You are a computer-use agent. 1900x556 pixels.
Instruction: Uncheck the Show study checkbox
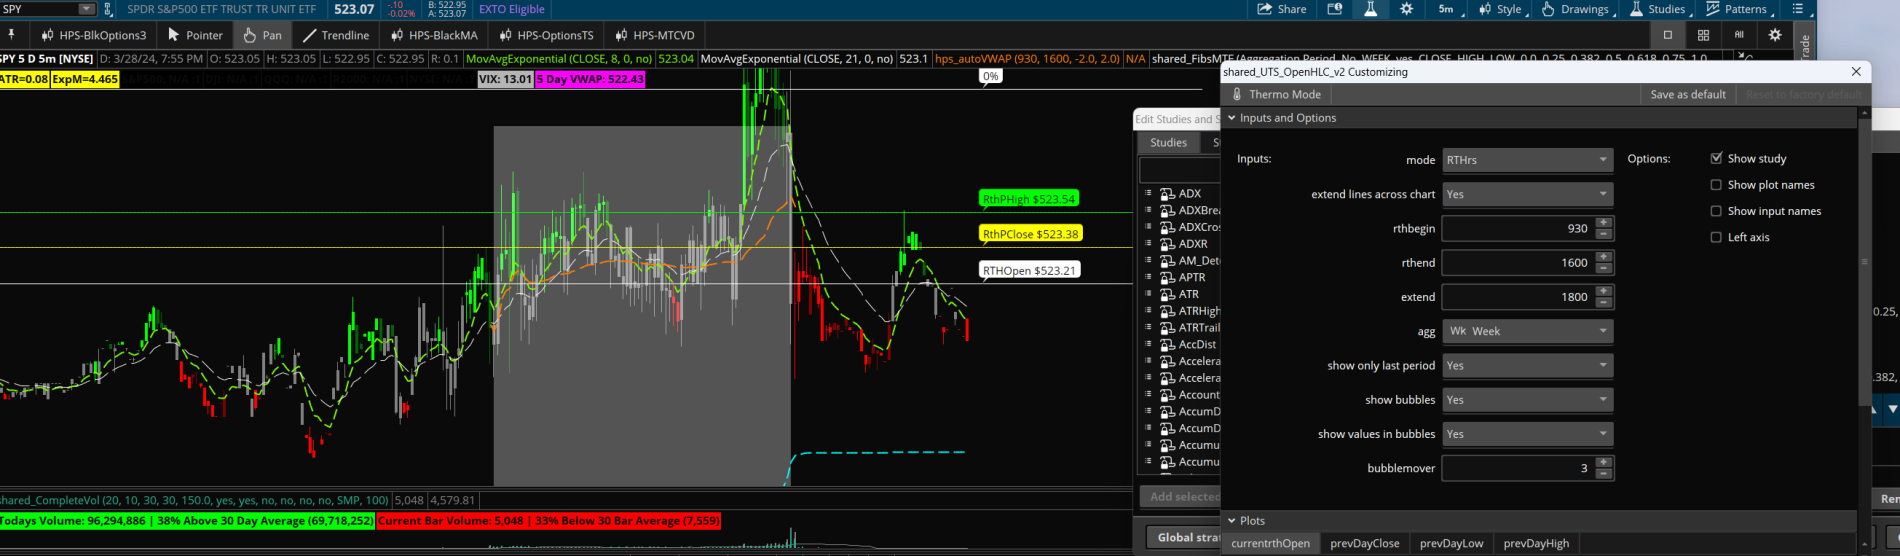[1716, 158]
